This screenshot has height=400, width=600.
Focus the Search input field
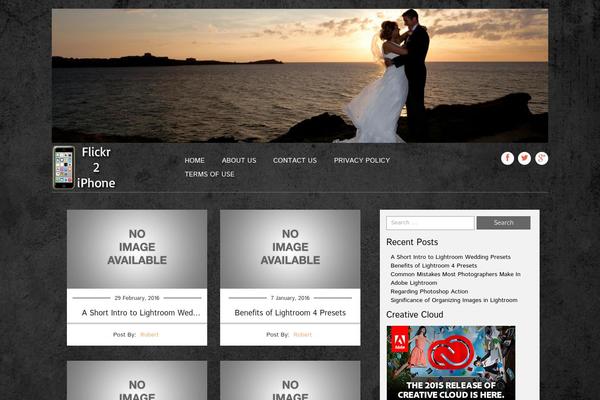[430, 223]
